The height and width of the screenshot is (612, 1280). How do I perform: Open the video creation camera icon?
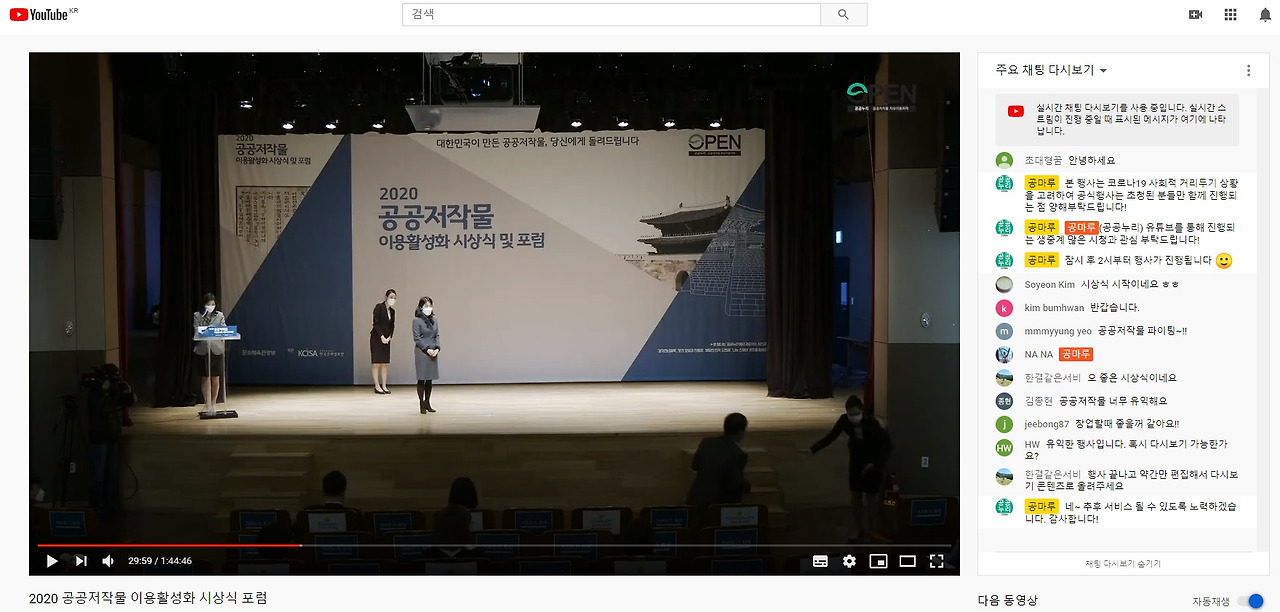pos(1193,14)
